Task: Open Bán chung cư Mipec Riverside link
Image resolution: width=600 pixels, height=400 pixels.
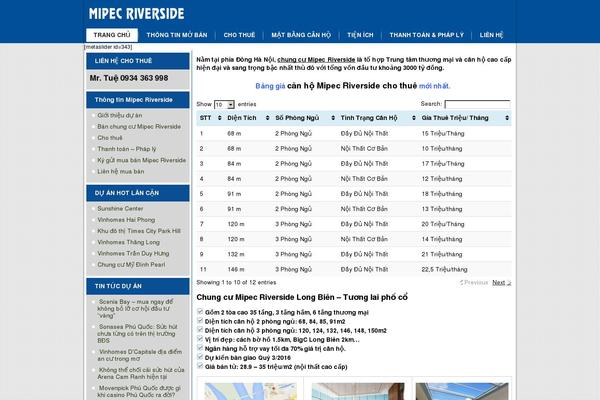Action: [139, 127]
